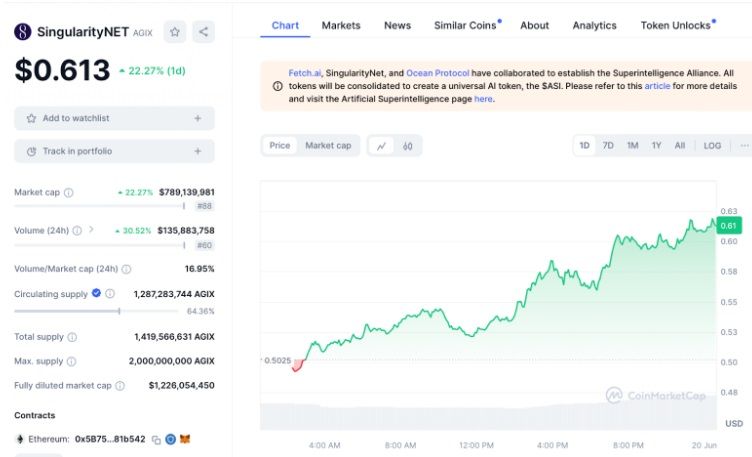The width and height of the screenshot is (752, 457).
Task: Select the line chart view icon
Action: pyautogui.click(x=382, y=146)
